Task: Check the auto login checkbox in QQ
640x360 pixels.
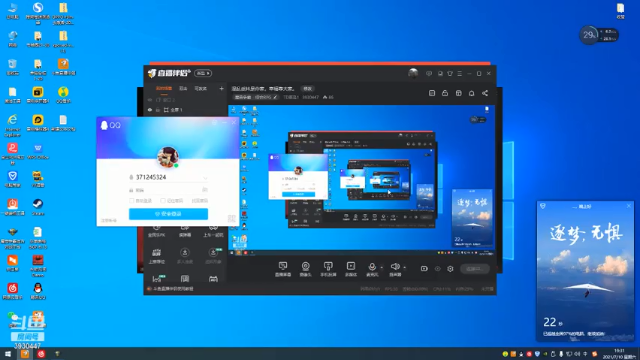Action: click(x=132, y=200)
